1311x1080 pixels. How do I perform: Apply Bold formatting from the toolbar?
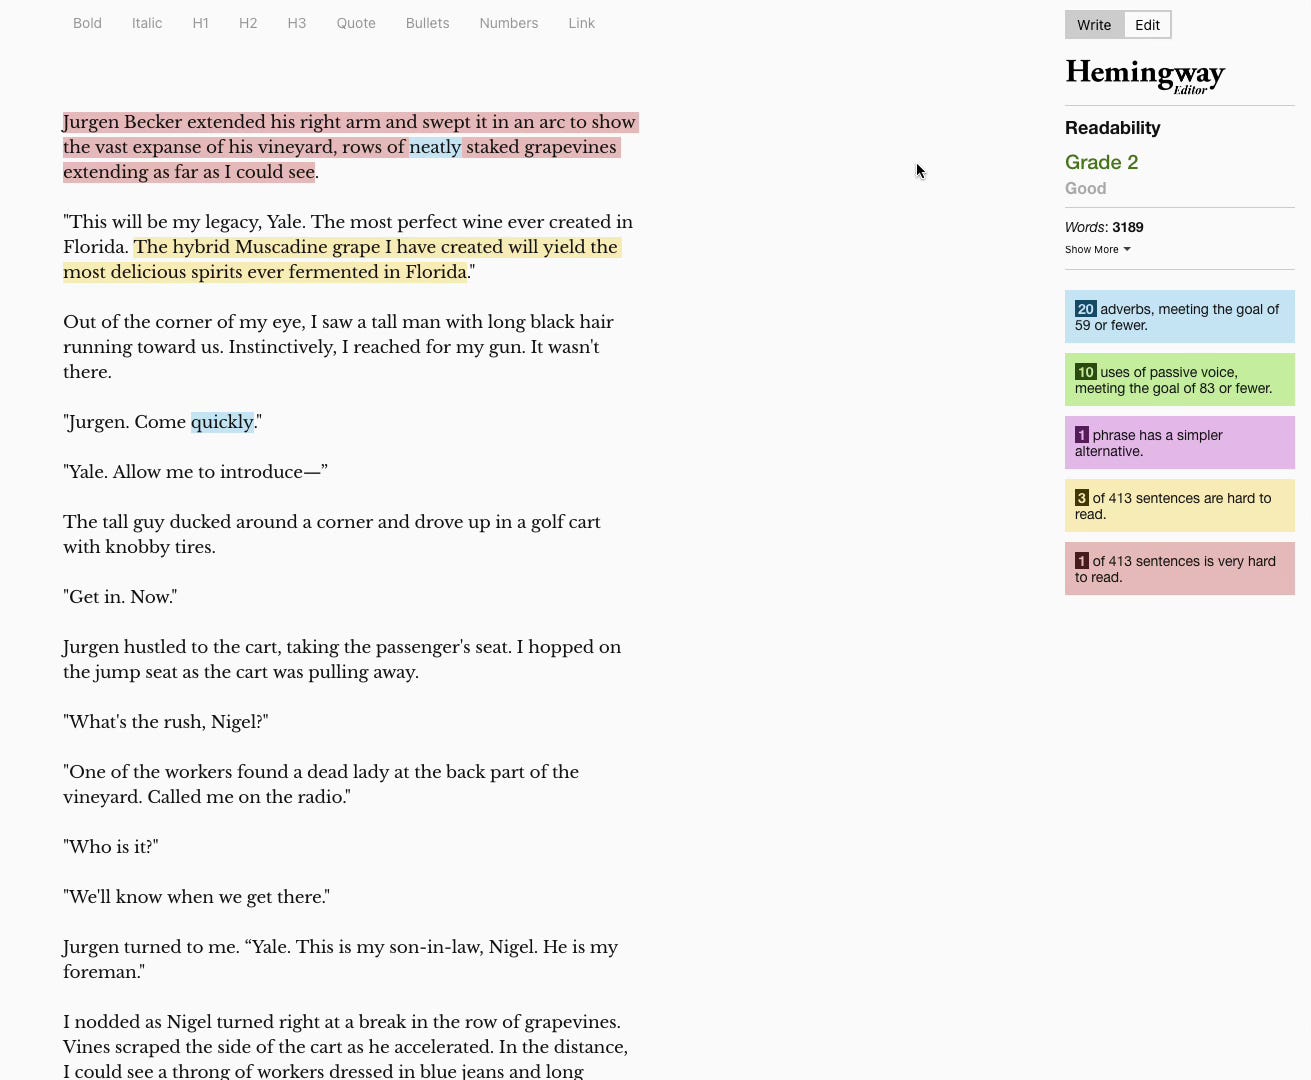(x=87, y=23)
